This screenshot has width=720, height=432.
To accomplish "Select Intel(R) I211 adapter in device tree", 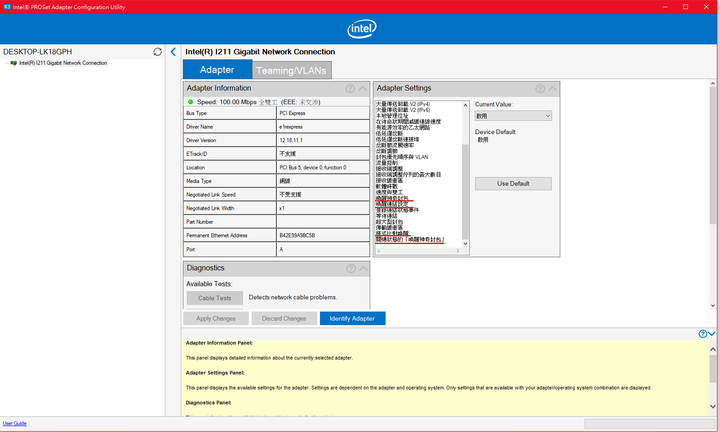I will (63, 63).
